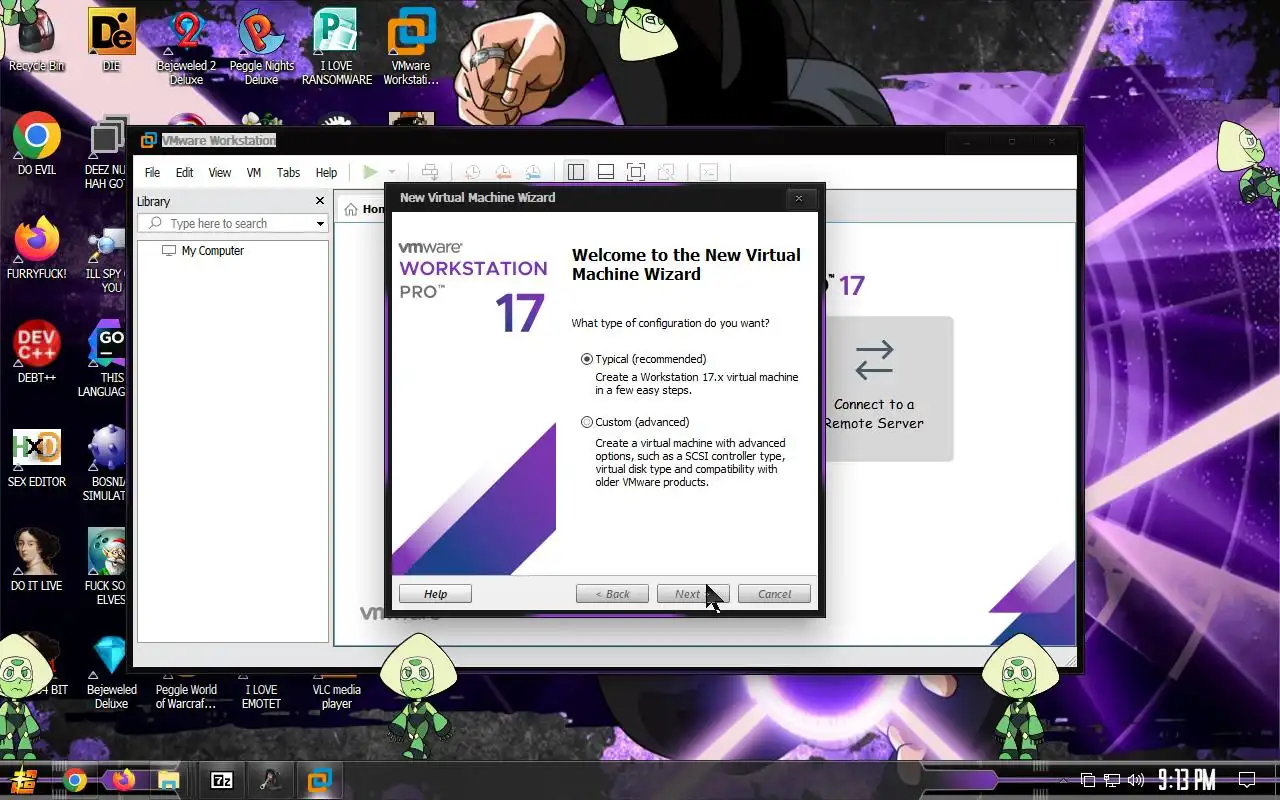Click Revert to Snapshot toolbar icon
The width and height of the screenshot is (1280, 800).
click(x=503, y=172)
